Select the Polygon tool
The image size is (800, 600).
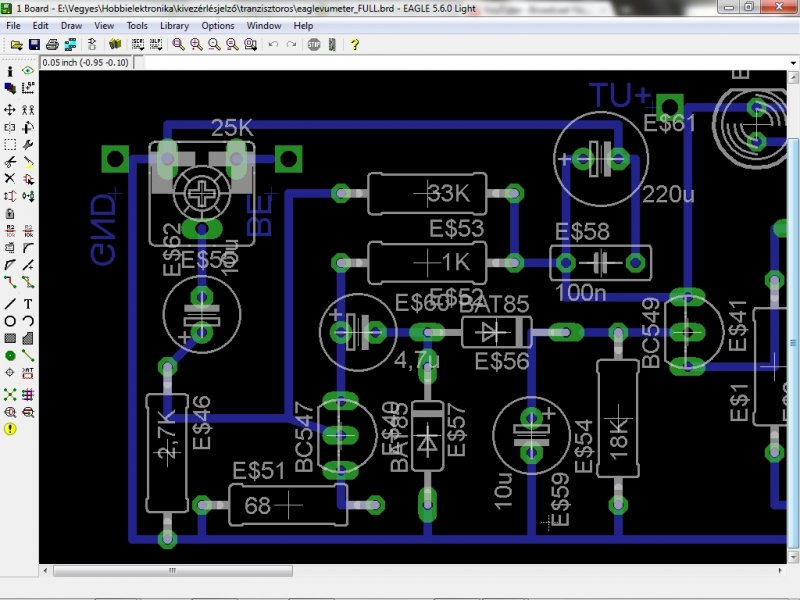[x=28, y=338]
